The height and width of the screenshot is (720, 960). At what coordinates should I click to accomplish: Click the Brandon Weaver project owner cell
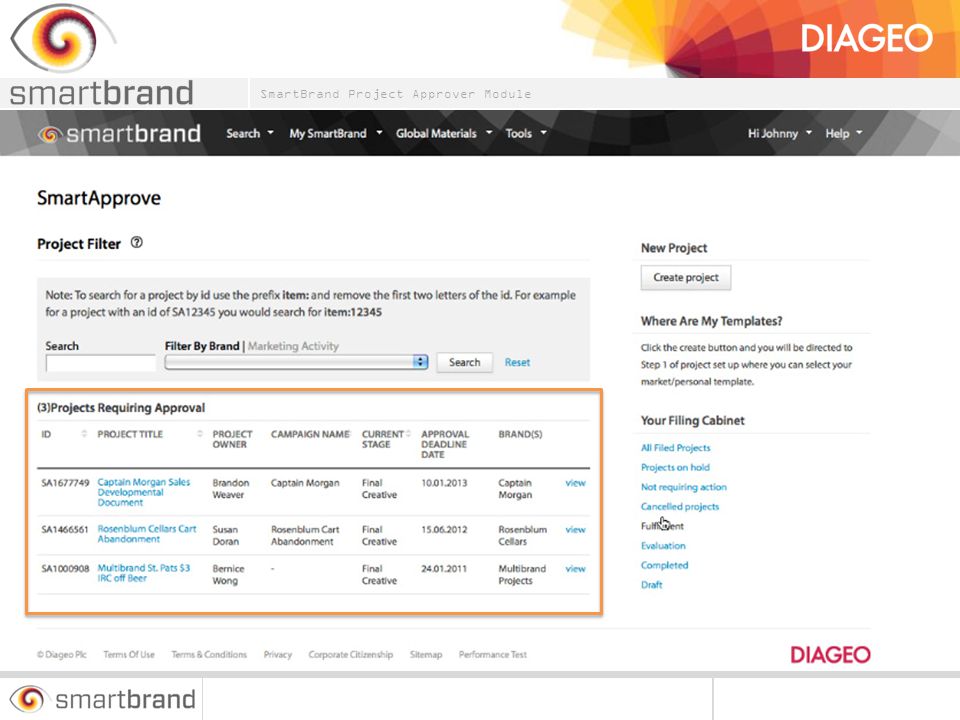(x=231, y=489)
